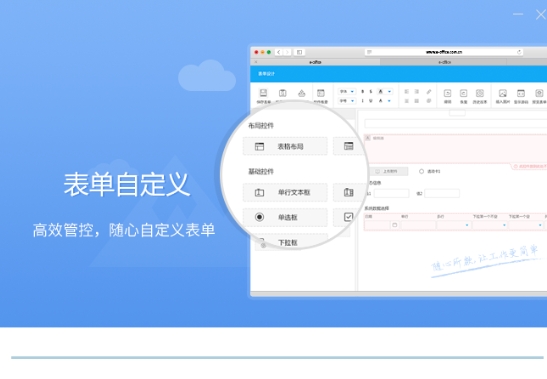Click the browser address bar
The width and height of the screenshot is (547, 379).
(x=444, y=52)
